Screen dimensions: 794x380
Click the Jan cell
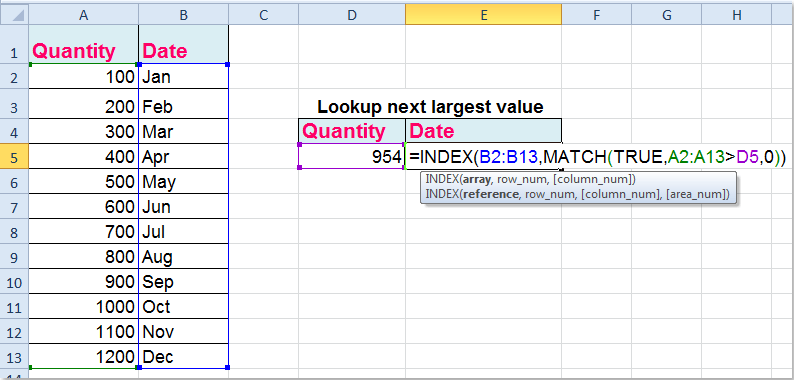click(183, 77)
